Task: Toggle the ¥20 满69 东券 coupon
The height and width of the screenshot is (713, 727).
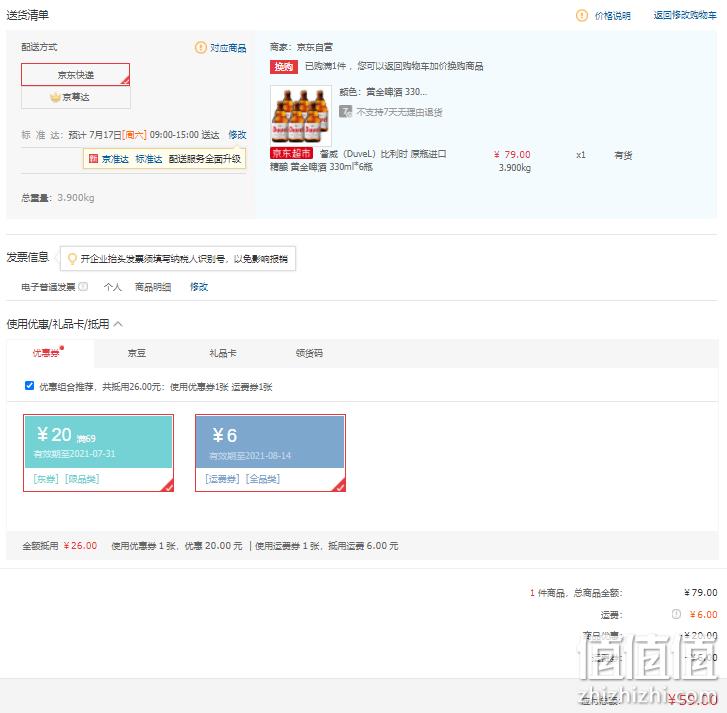Action: 98,452
